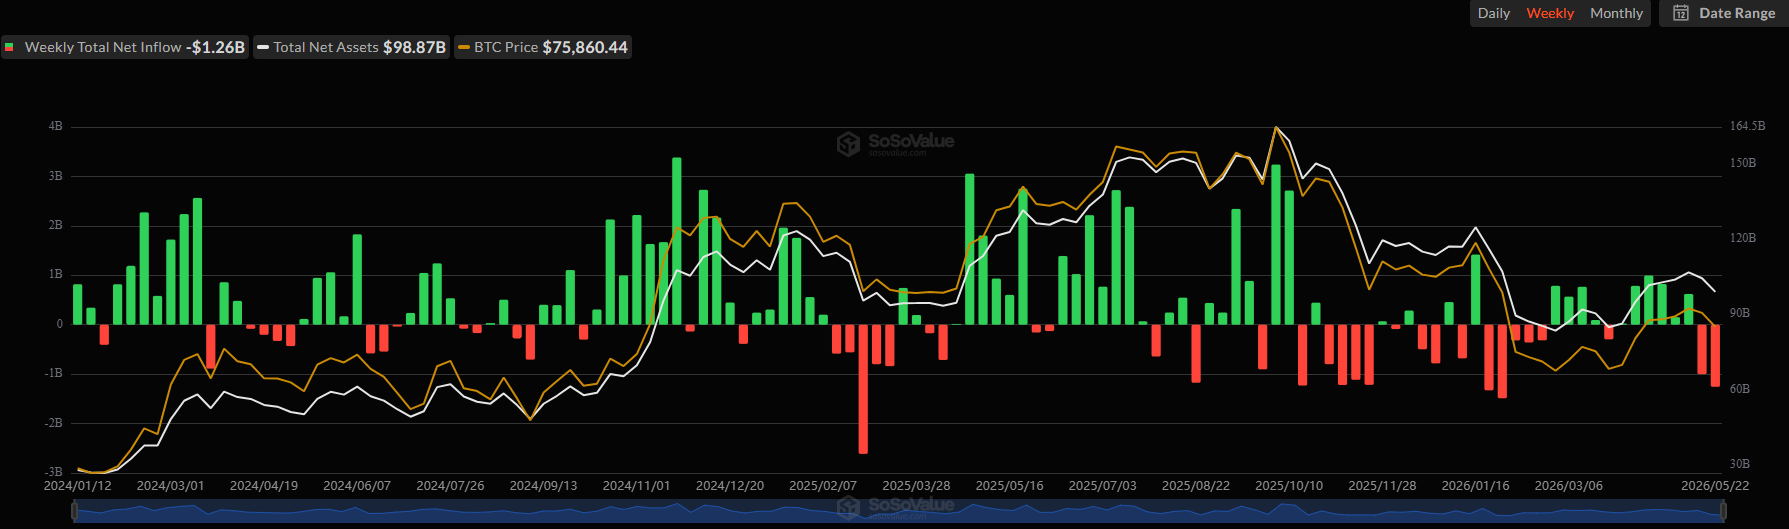Click the 2025/07/03 date axis label
The height and width of the screenshot is (529, 1789).
[x=1102, y=485]
